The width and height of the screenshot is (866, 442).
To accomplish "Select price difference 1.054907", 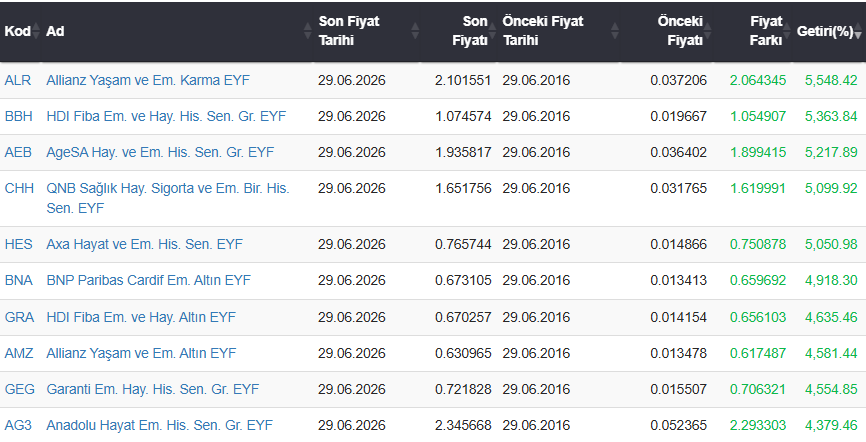I will [758, 116].
